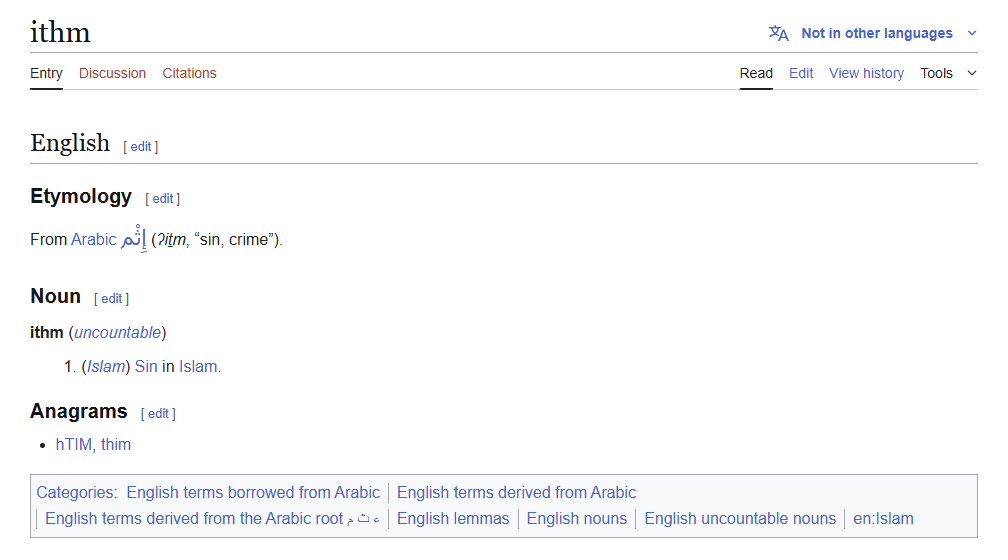Open the Arabic script word link
The image size is (1008, 560).
(x=134, y=238)
